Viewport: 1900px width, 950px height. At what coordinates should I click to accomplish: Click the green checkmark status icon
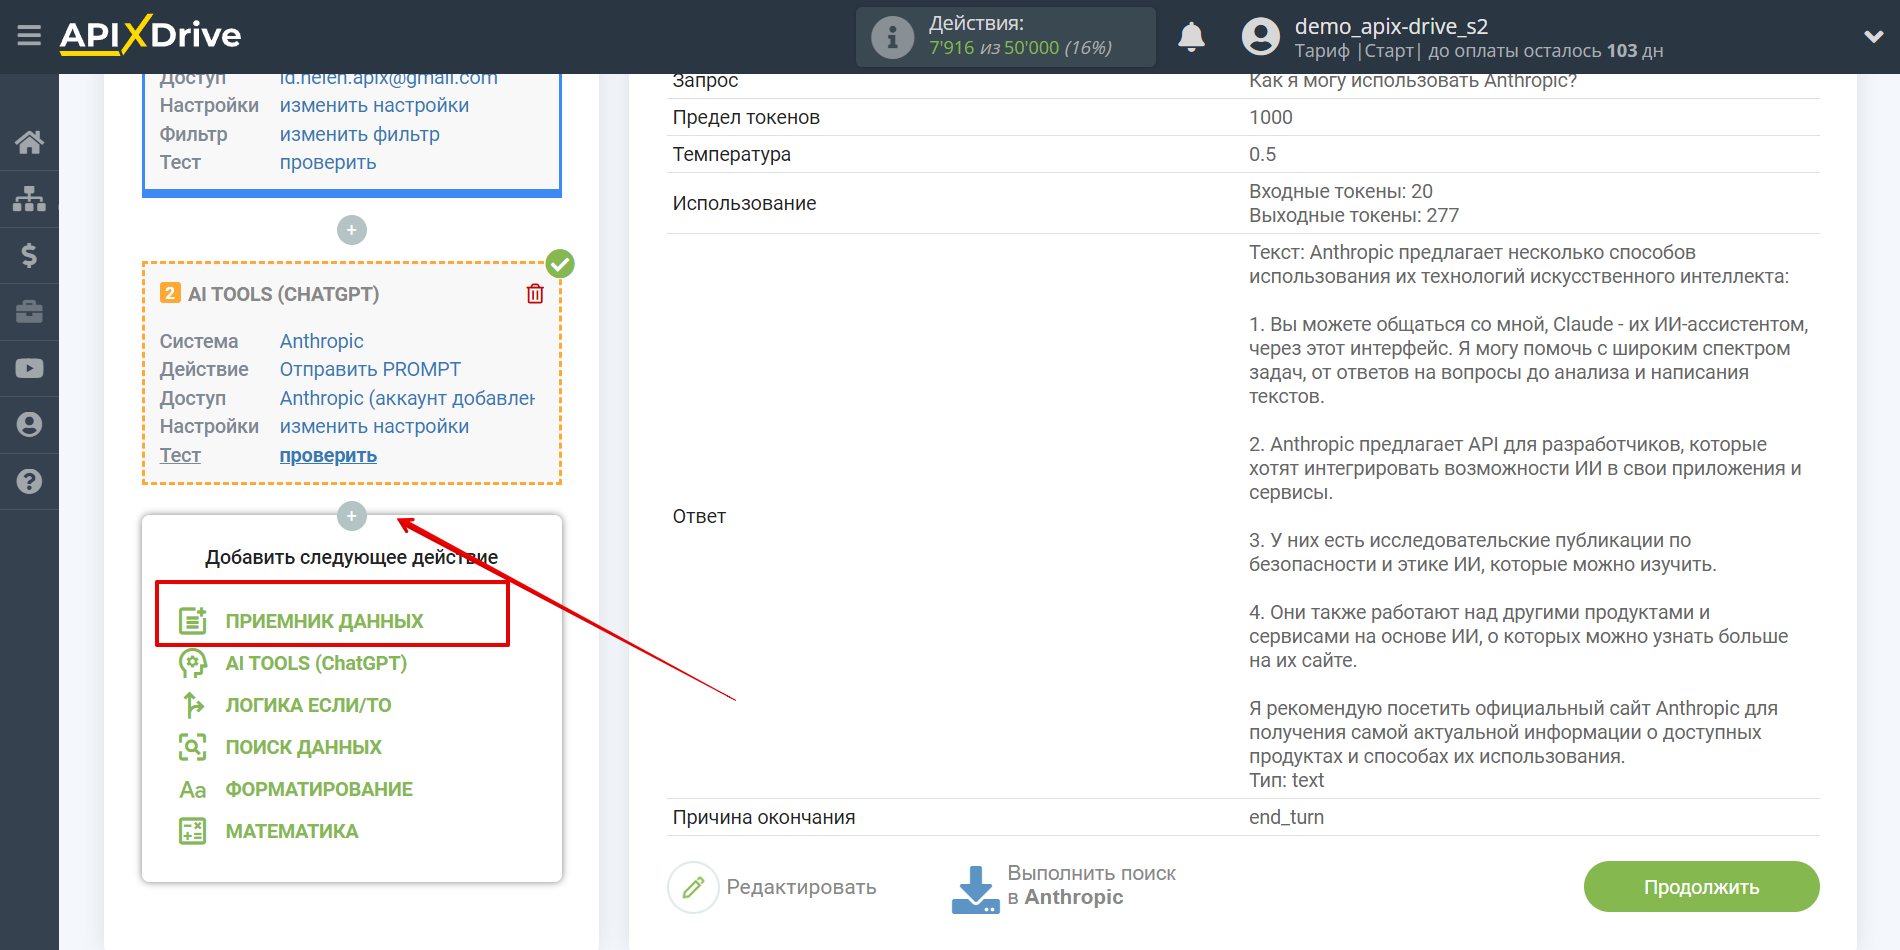click(560, 264)
